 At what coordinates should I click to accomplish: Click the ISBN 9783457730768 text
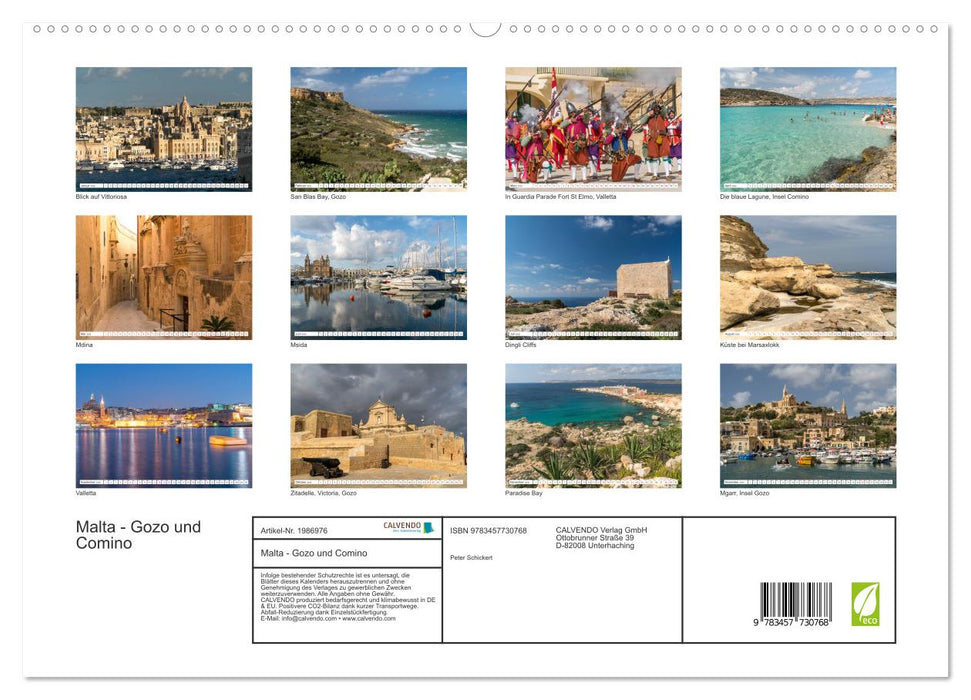point(490,531)
